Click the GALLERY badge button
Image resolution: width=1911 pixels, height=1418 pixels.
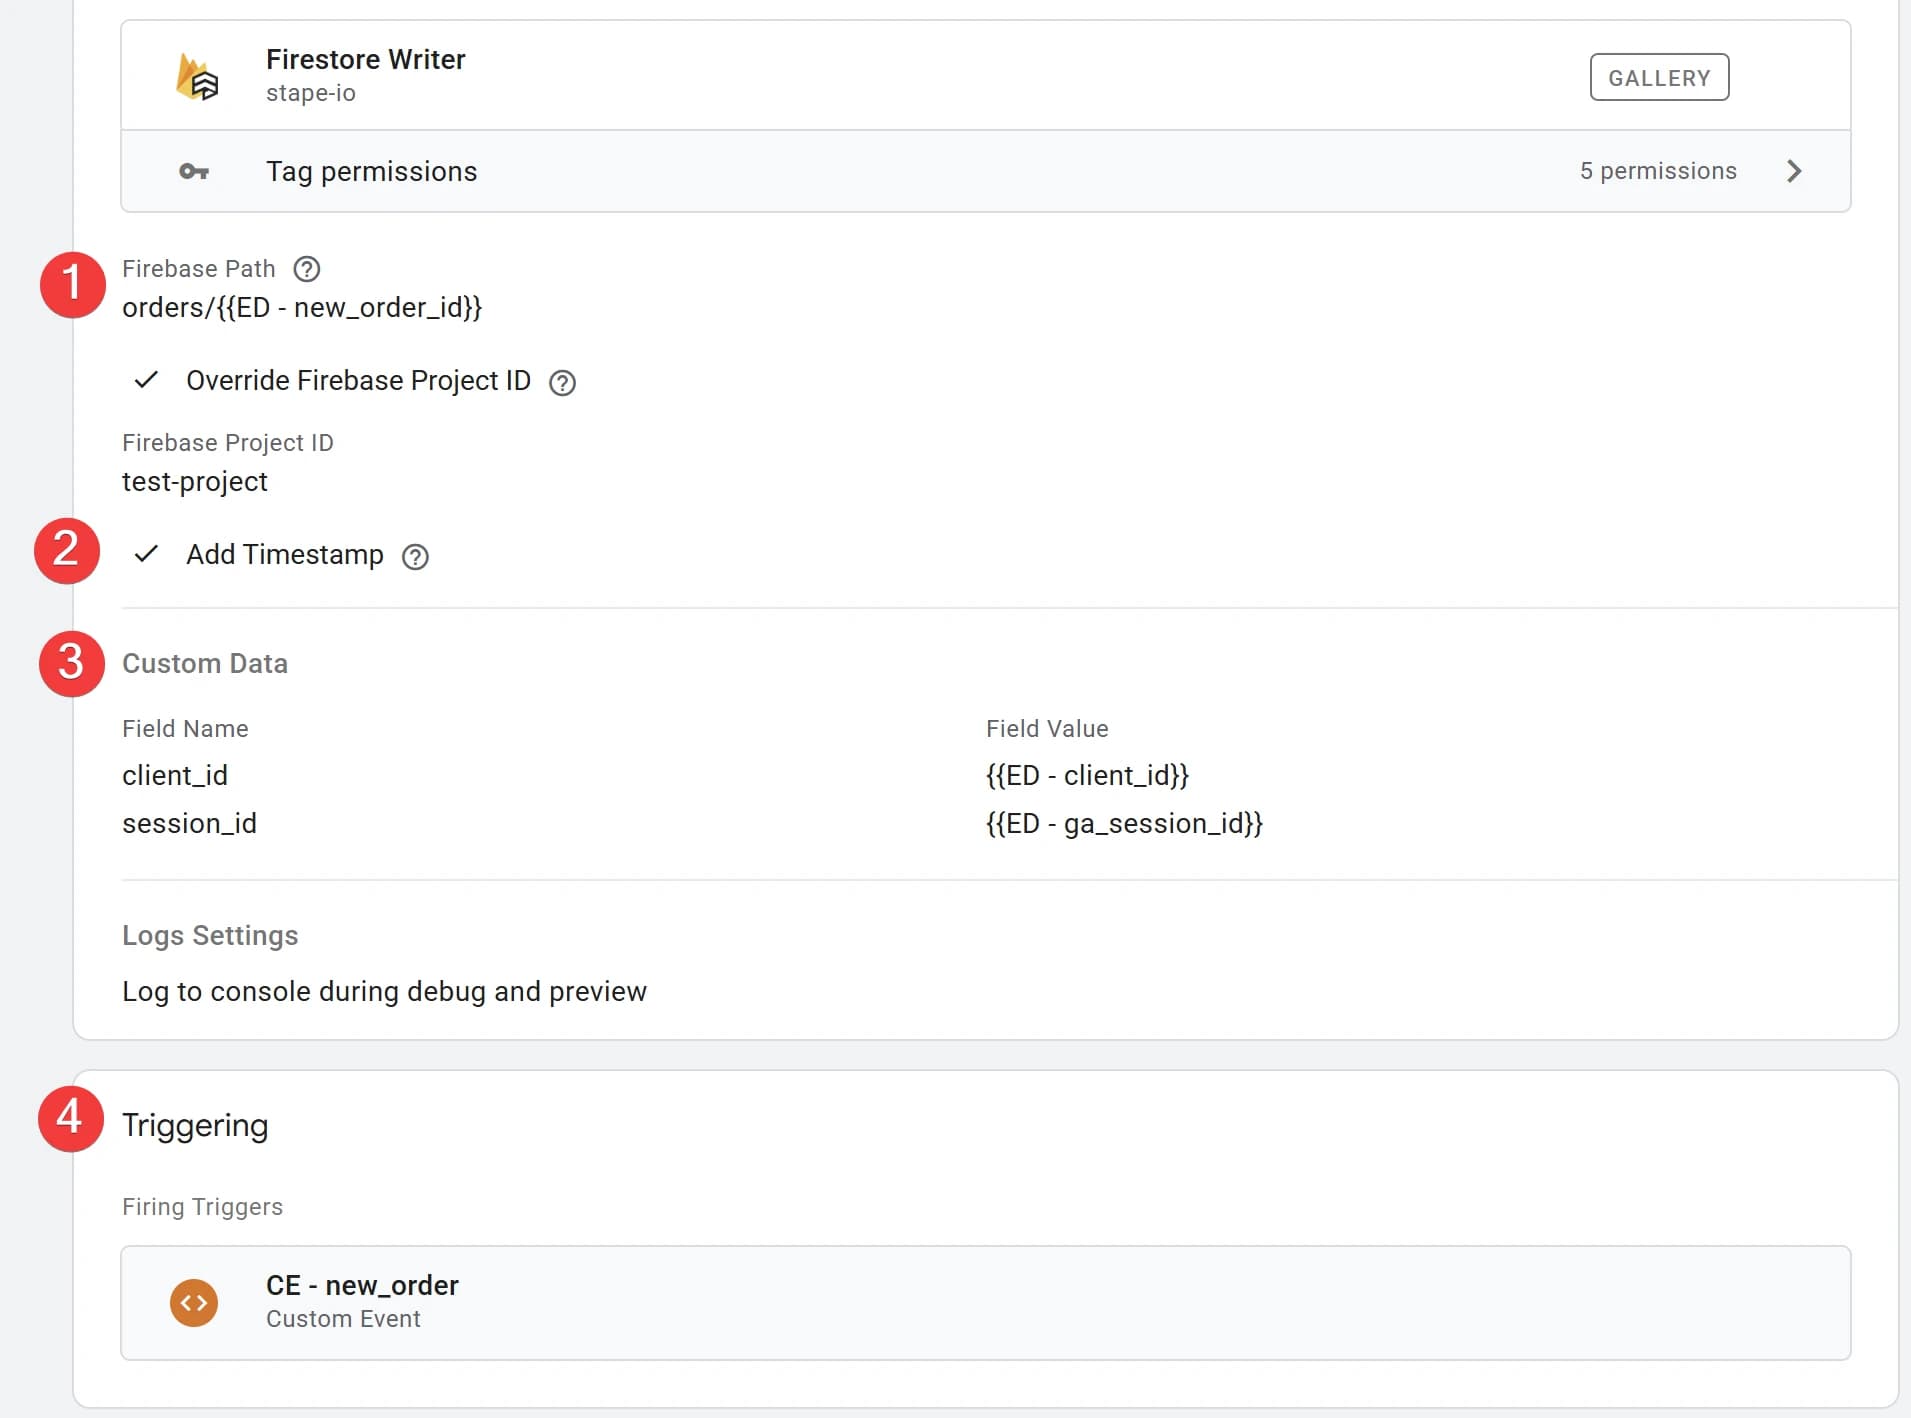point(1659,77)
